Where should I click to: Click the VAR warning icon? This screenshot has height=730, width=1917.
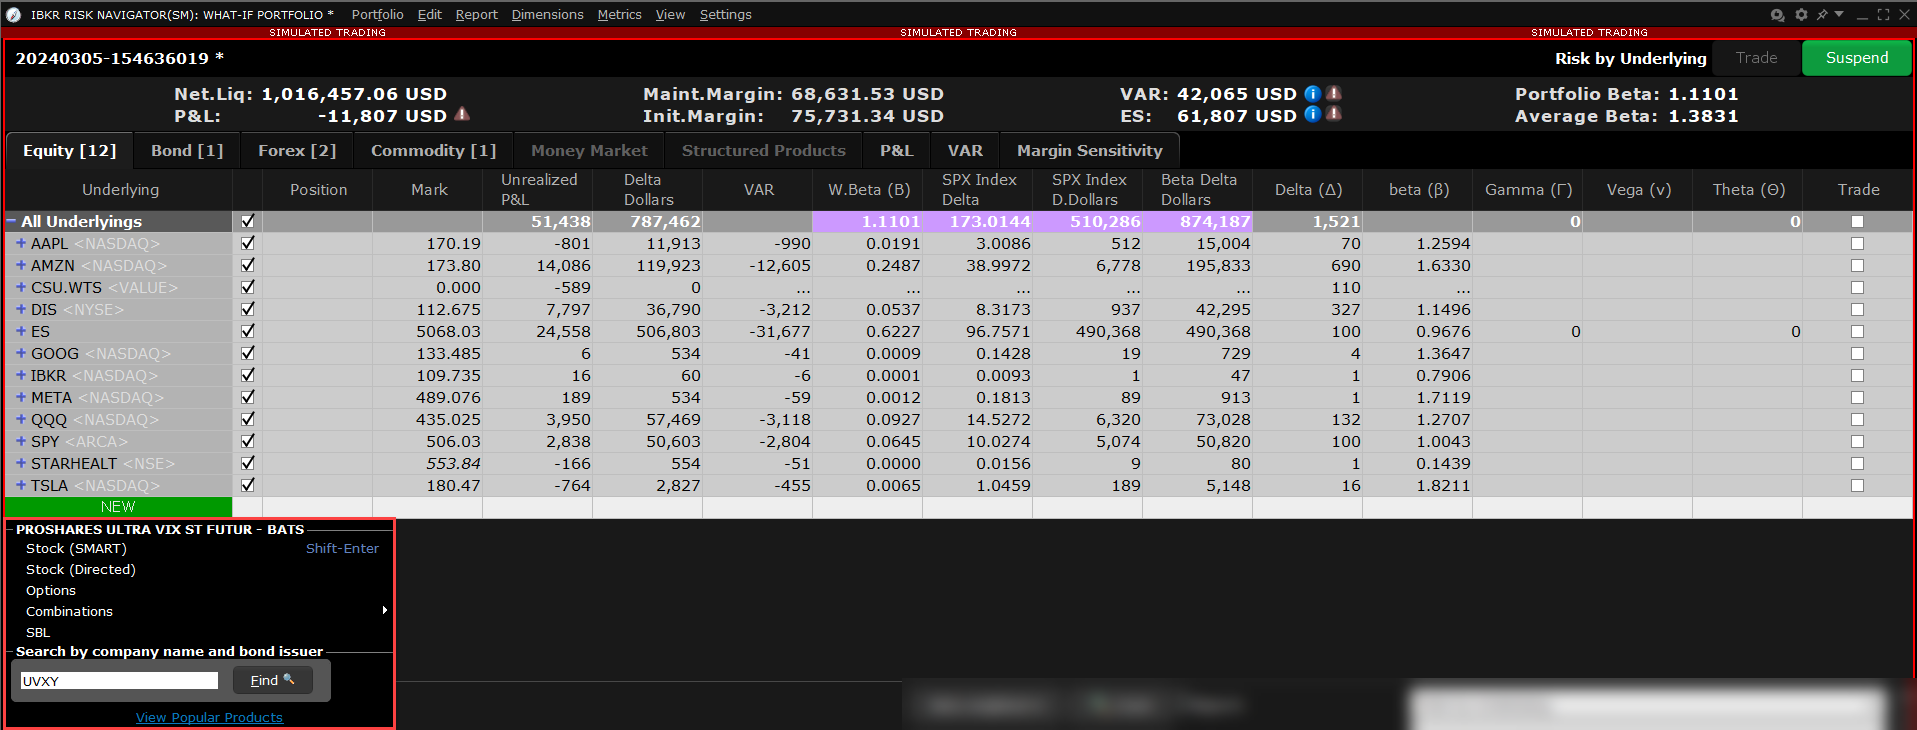[x=1334, y=94]
